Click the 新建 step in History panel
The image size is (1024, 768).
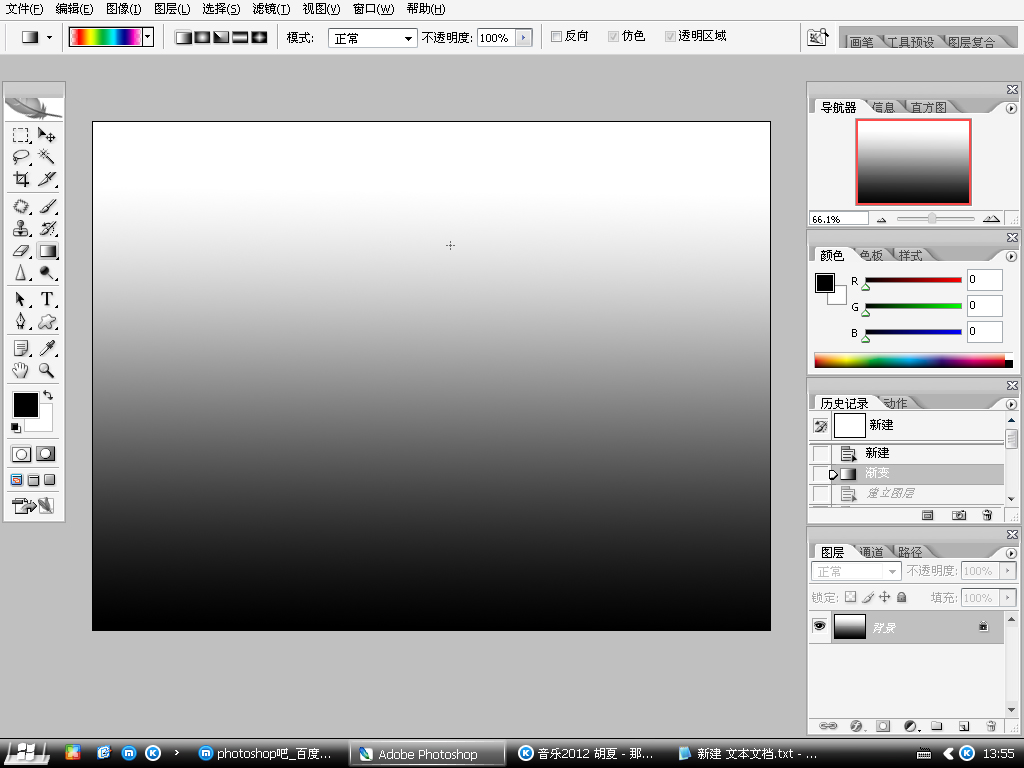[x=877, y=453]
